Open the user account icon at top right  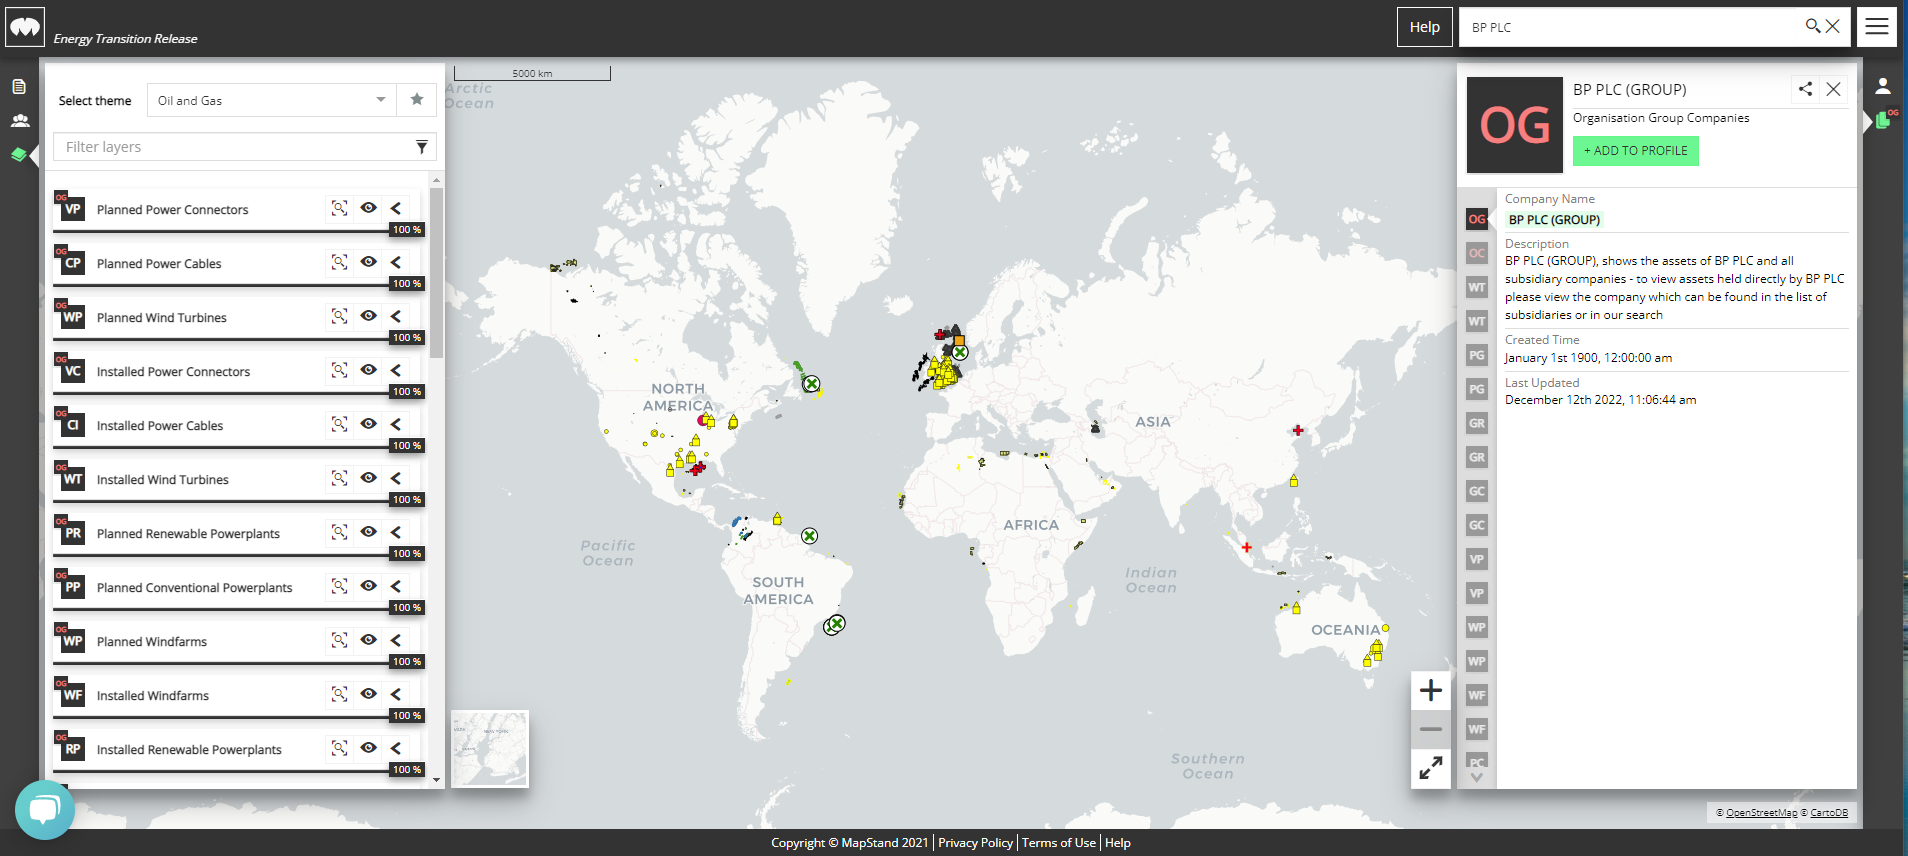[1883, 87]
